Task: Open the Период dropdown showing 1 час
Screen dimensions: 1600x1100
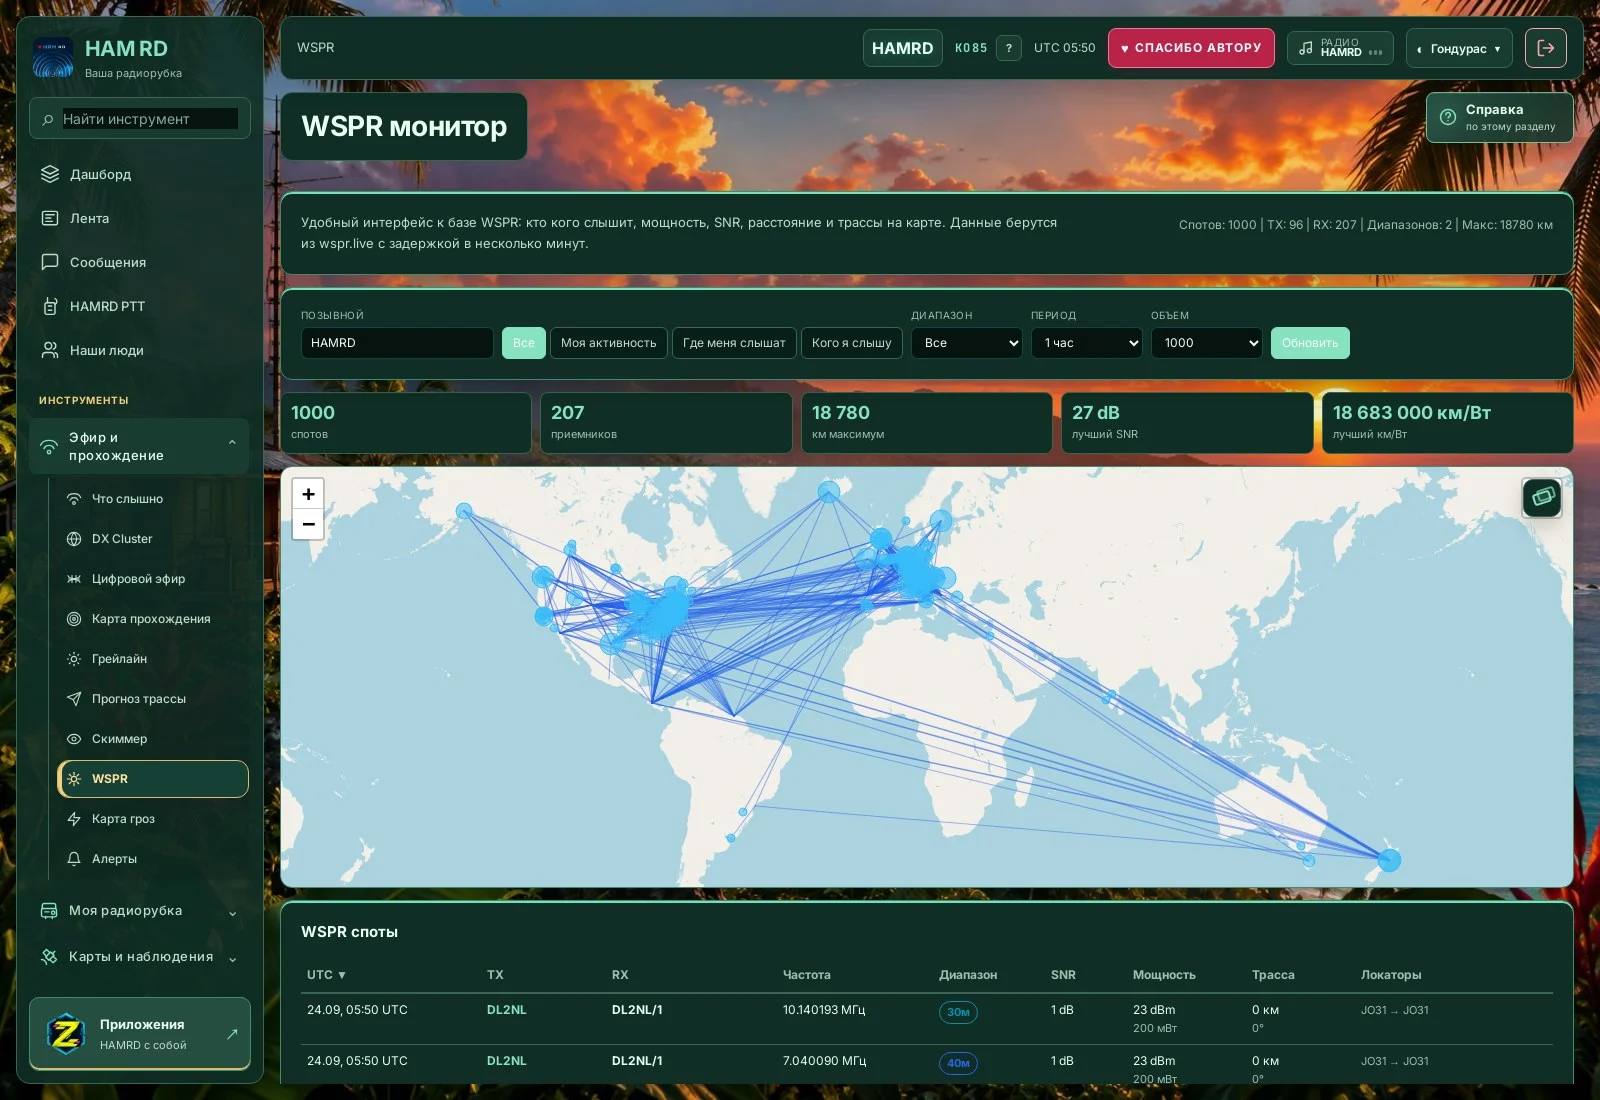Action: [x=1086, y=343]
